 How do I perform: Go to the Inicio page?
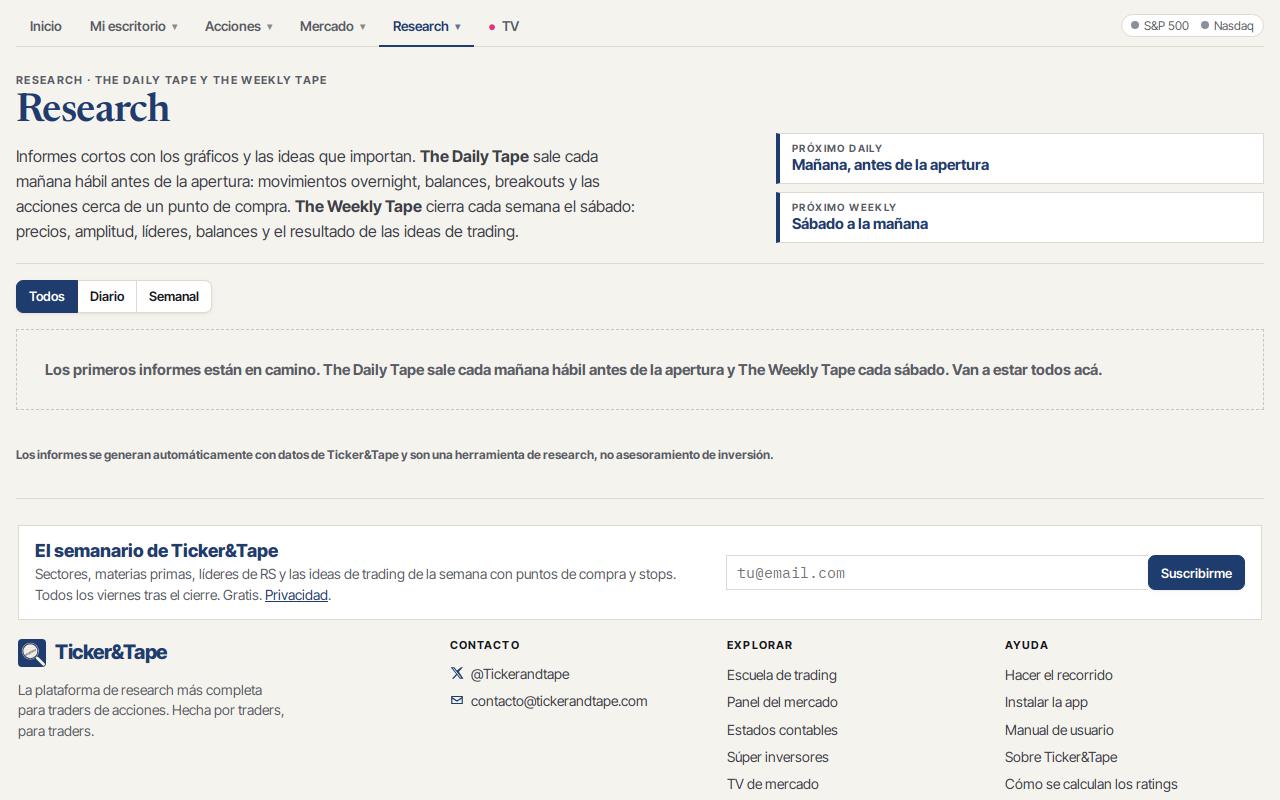(x=46, y=26)
